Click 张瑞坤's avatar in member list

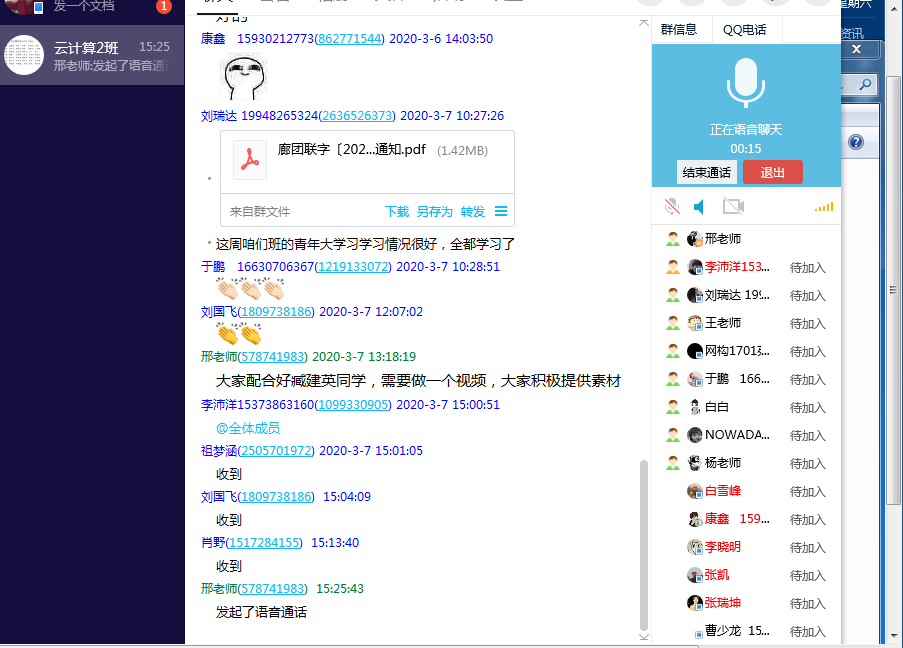695,603
